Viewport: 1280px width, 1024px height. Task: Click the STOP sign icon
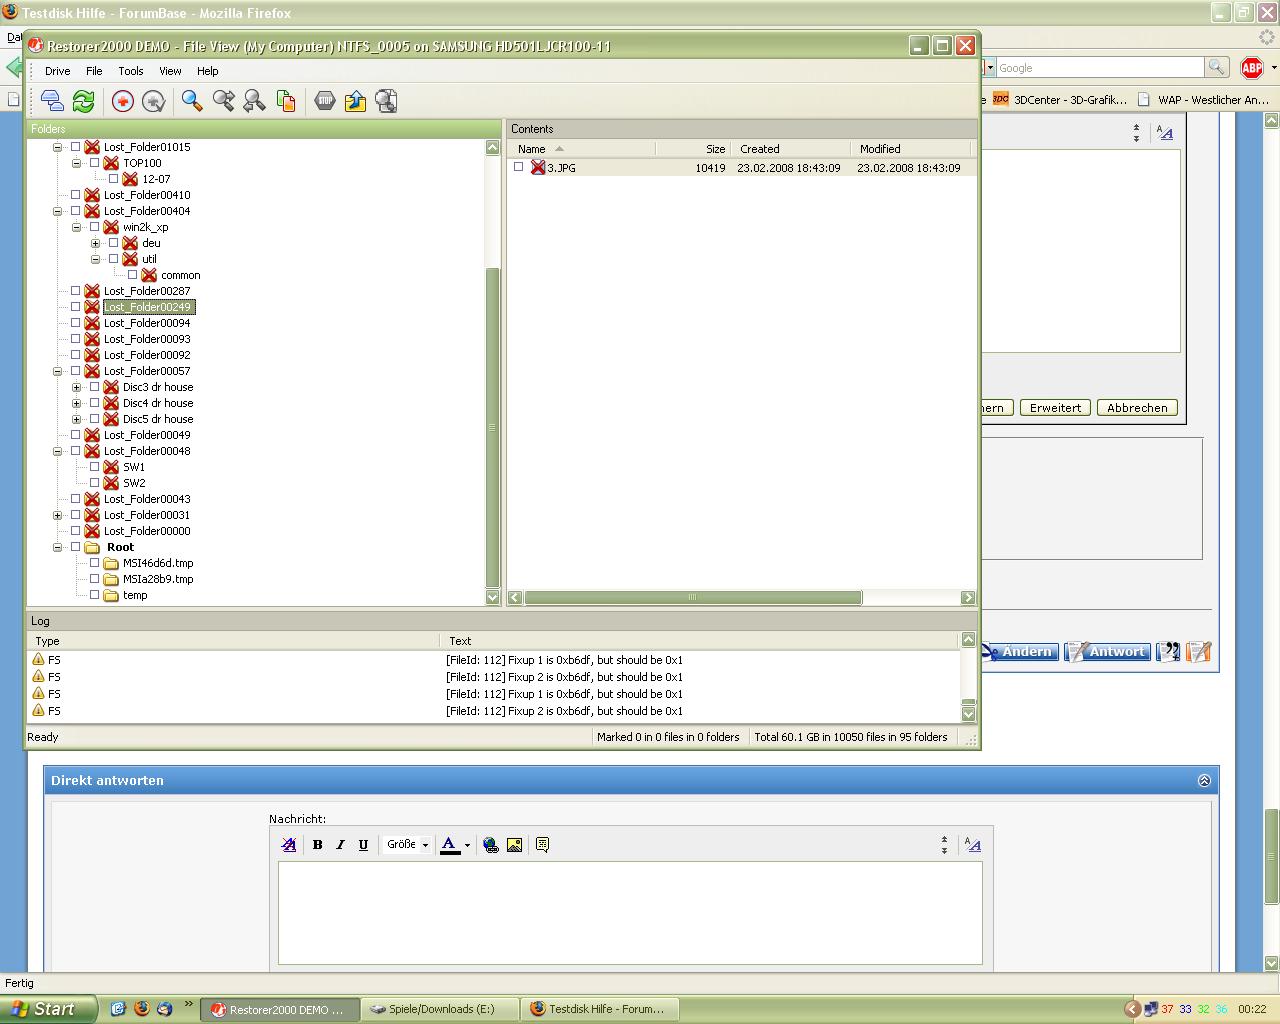point(325,101)
